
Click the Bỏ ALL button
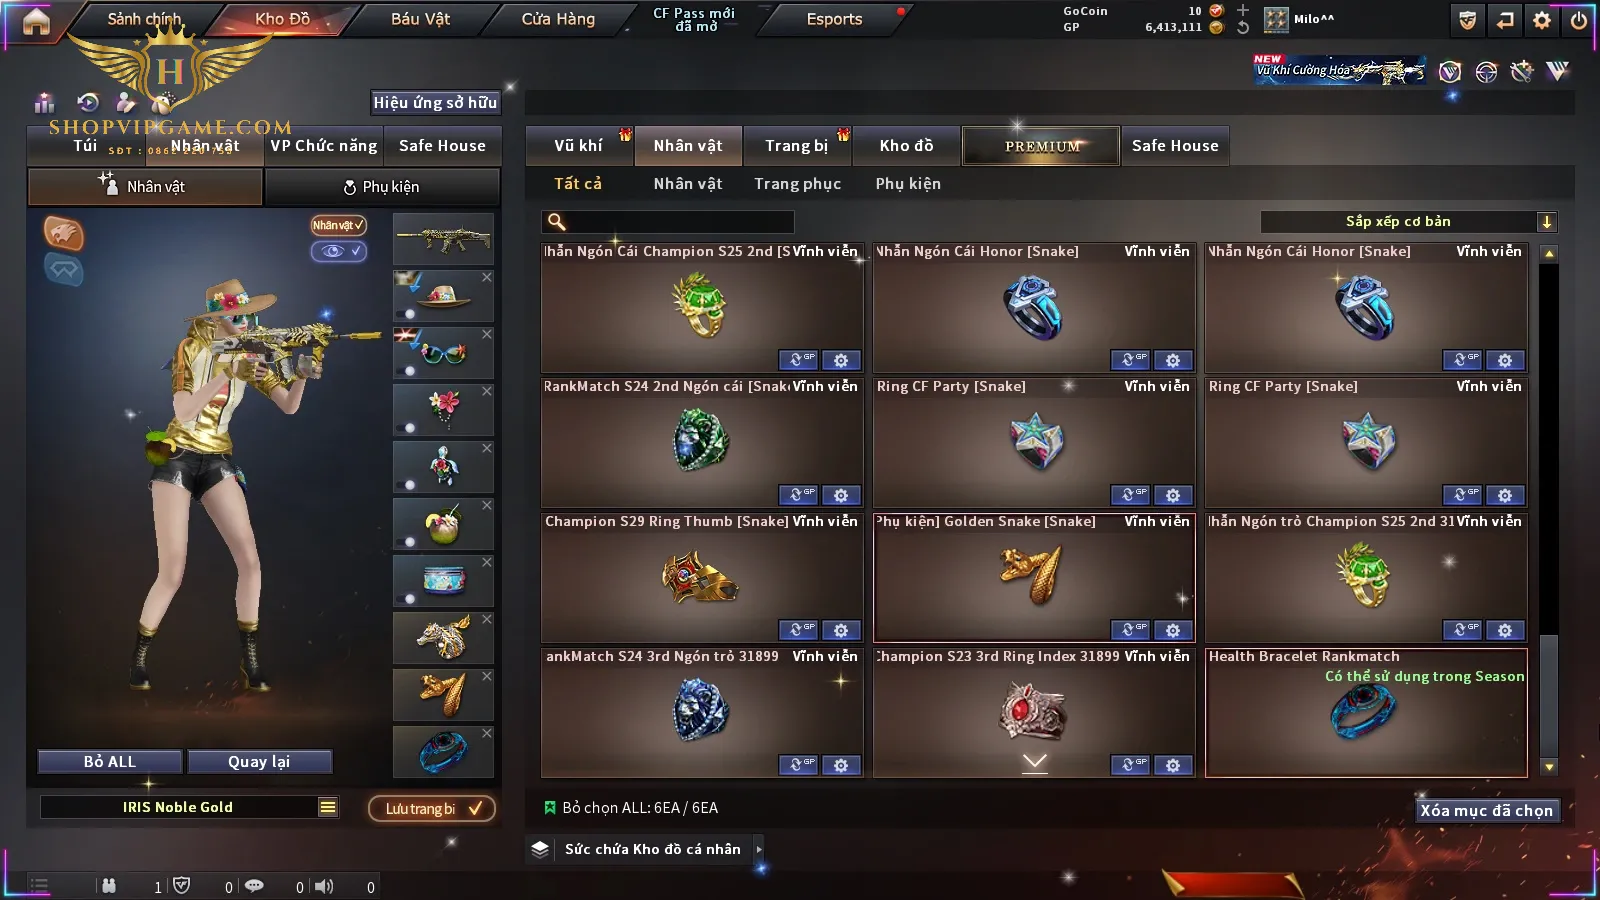pyautogui.click(x=110, y=762)
